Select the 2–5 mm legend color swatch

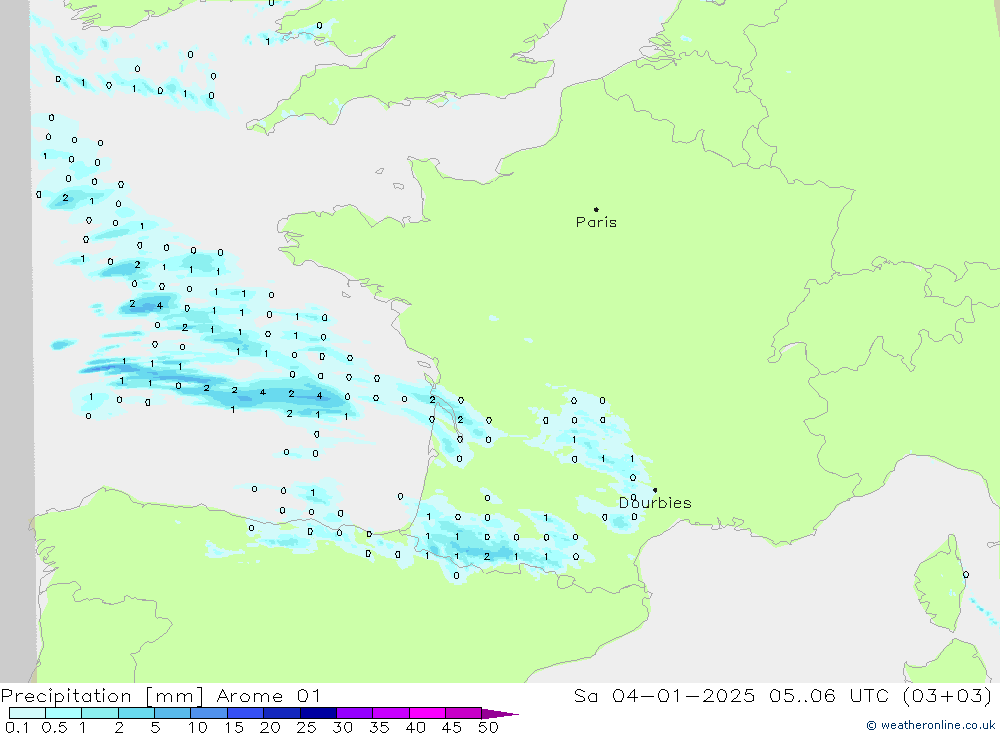[x=136, y=713]
